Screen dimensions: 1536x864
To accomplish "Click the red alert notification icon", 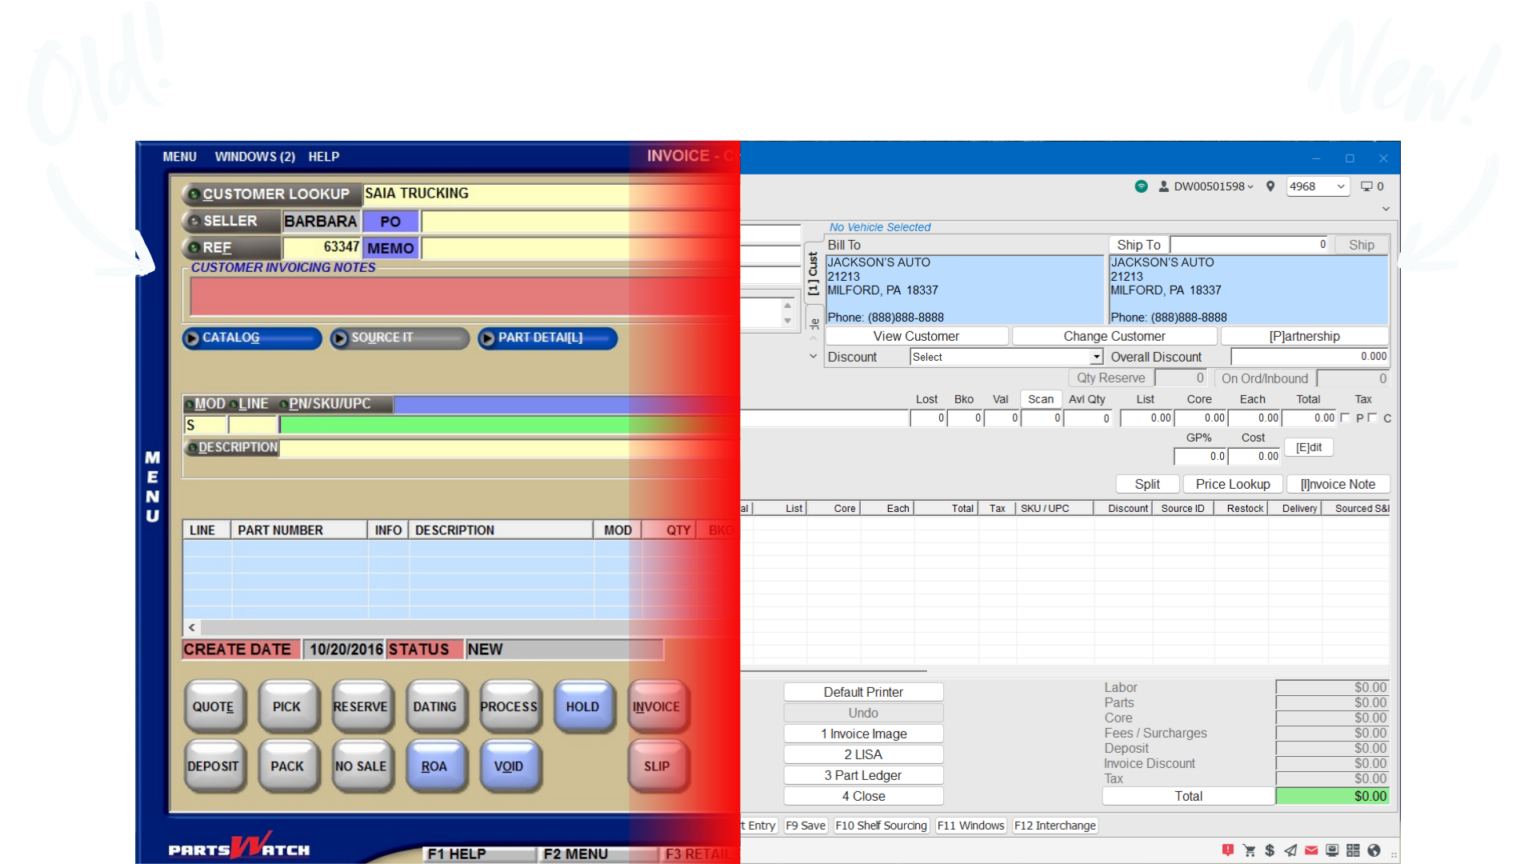I will 1228,850.
